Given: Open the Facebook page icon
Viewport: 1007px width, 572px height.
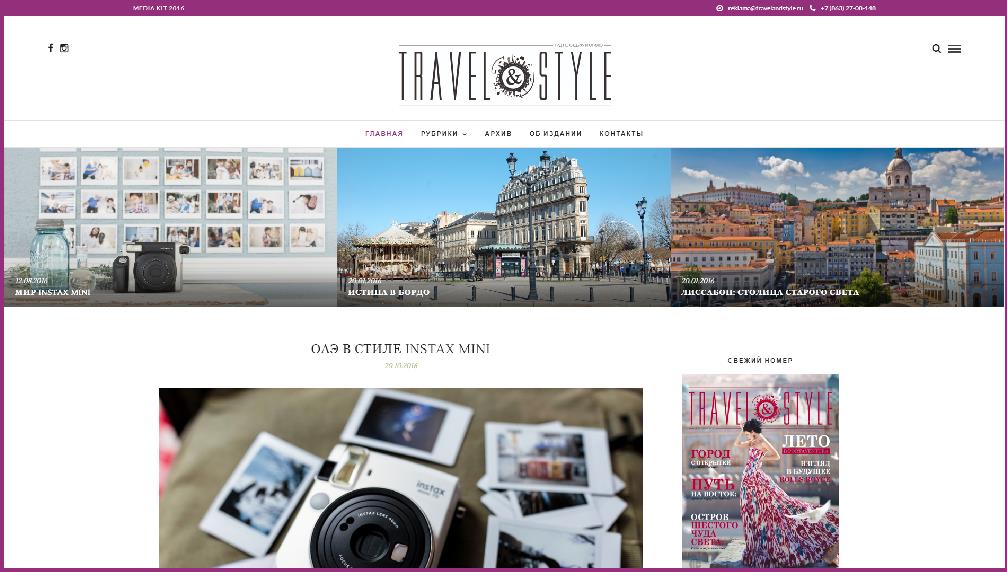Looking at the screenshot, I should coord(51,48).
